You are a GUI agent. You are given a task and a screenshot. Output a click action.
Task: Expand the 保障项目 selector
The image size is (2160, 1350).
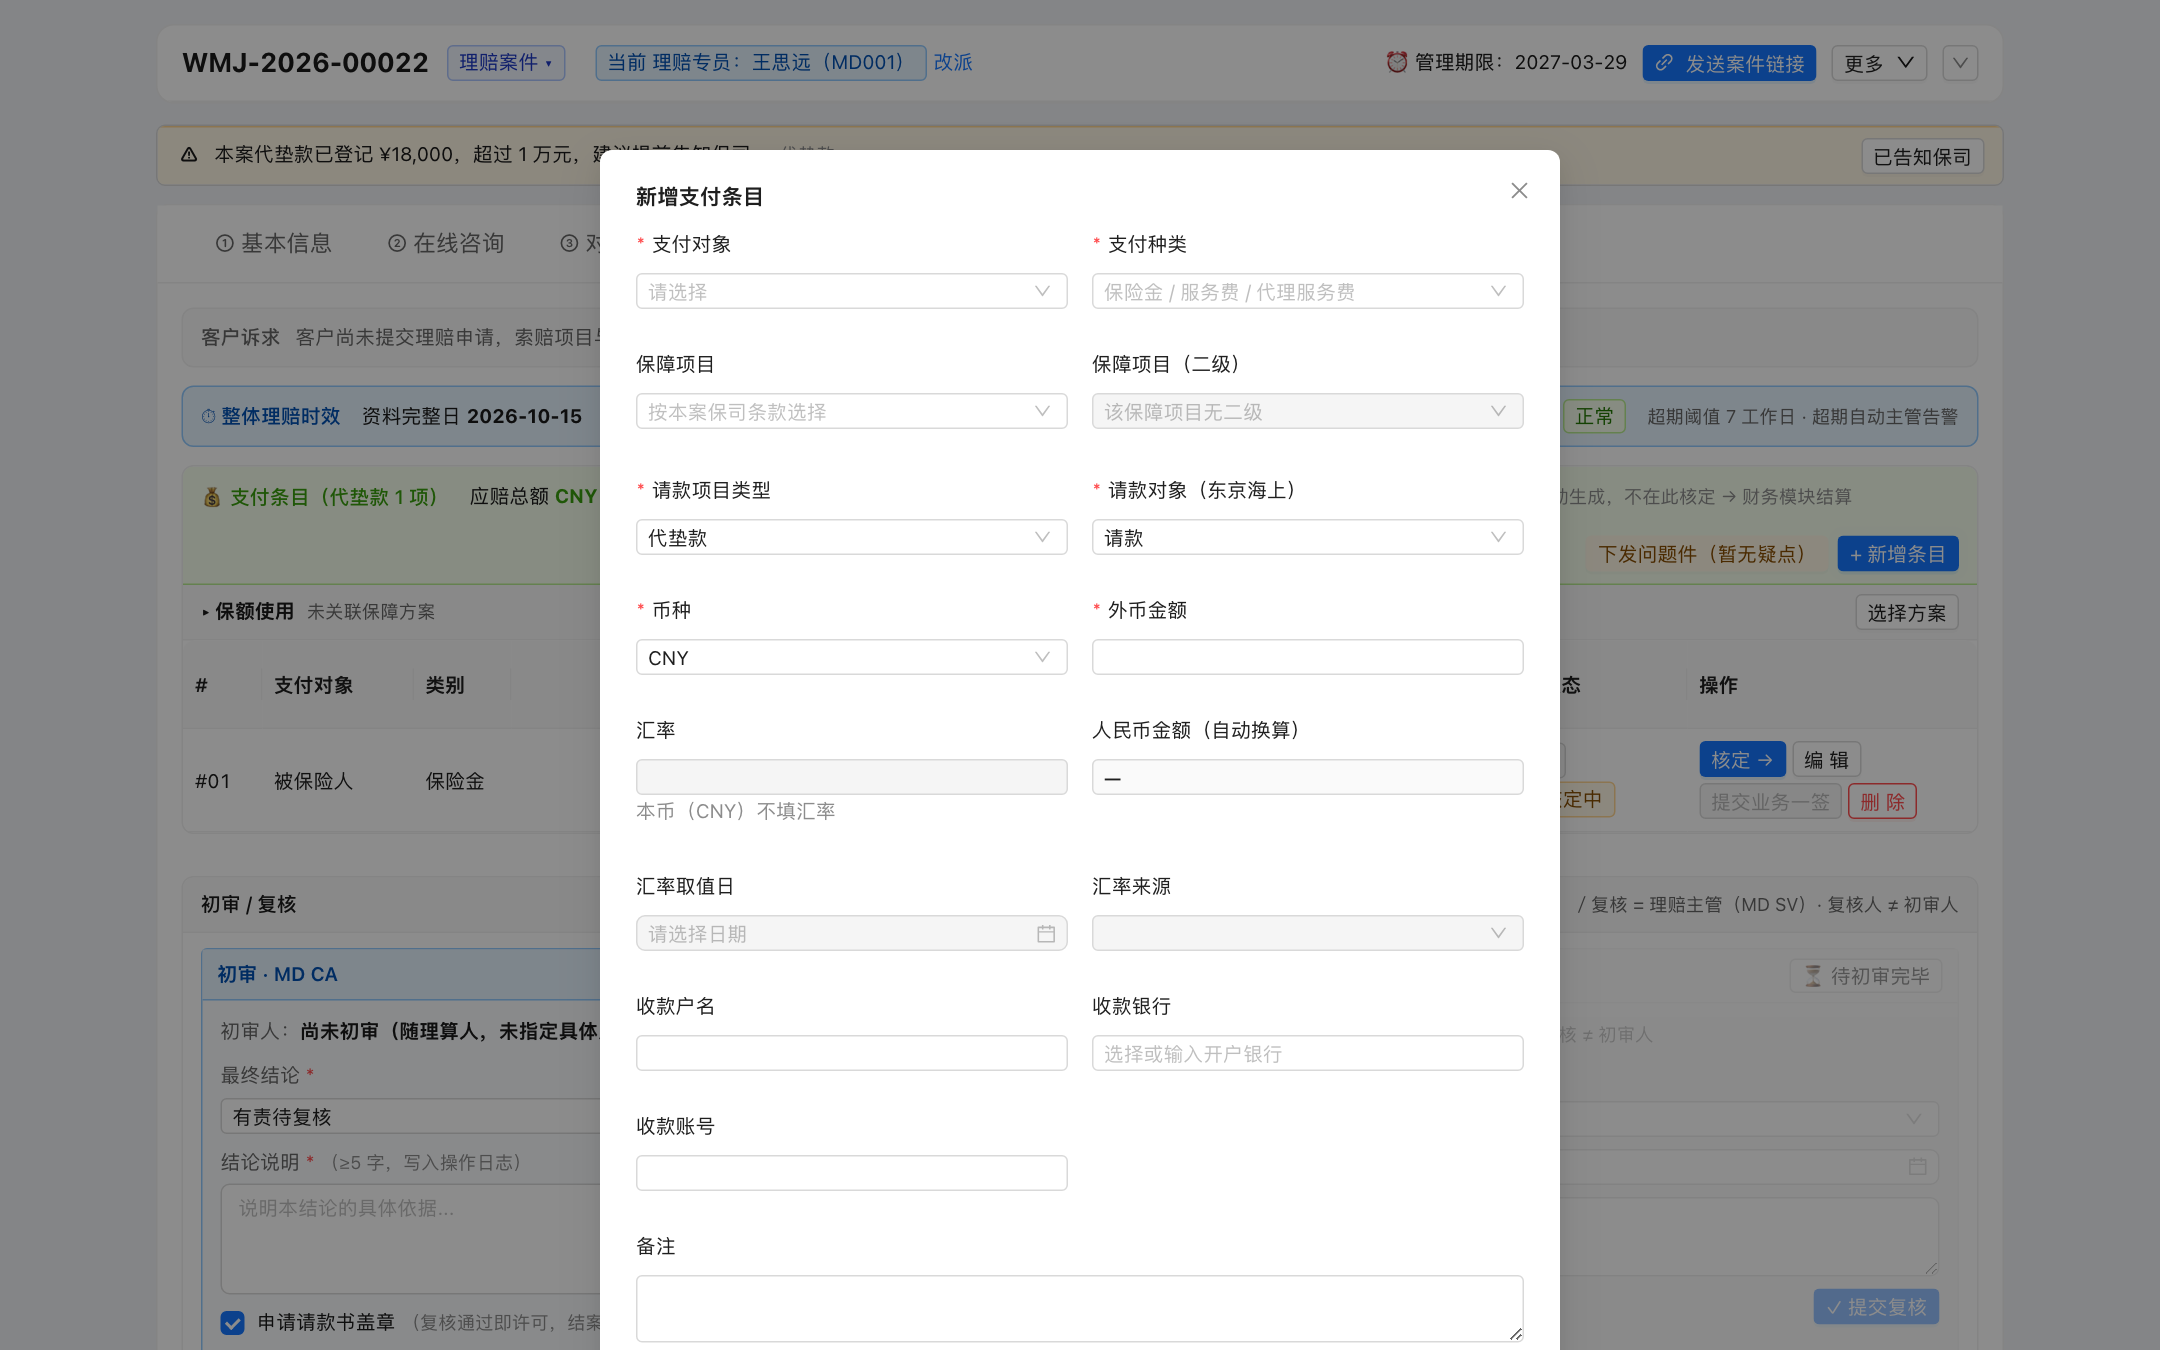pos(852,411)
